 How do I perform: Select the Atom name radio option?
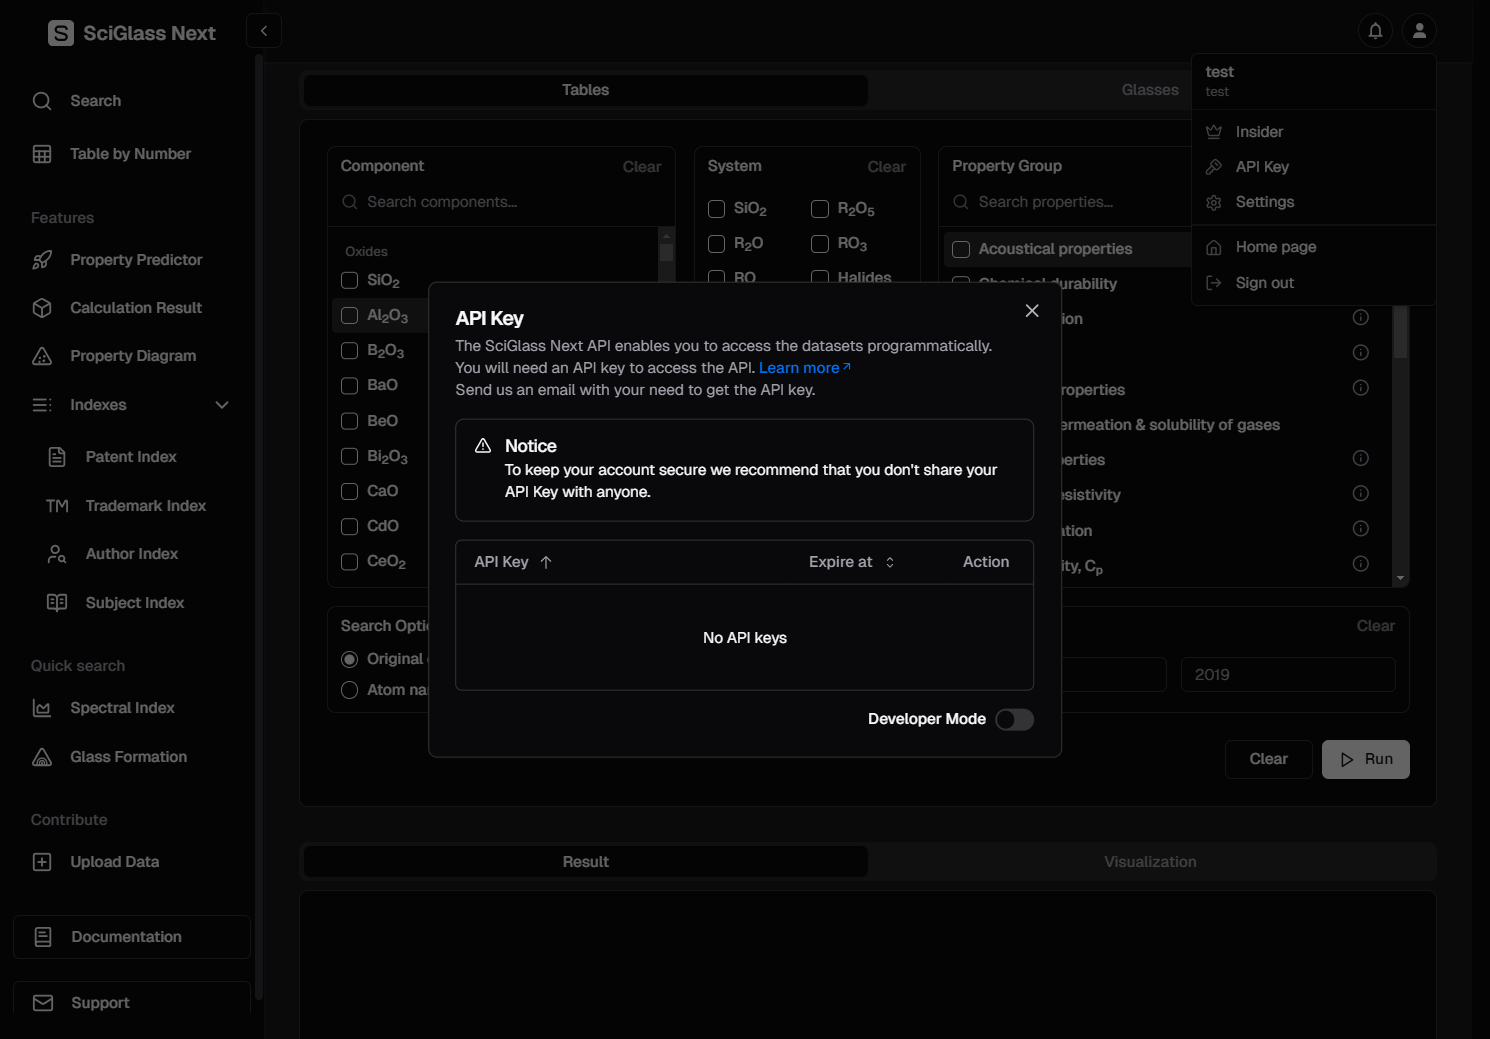[x=350, y=690]
